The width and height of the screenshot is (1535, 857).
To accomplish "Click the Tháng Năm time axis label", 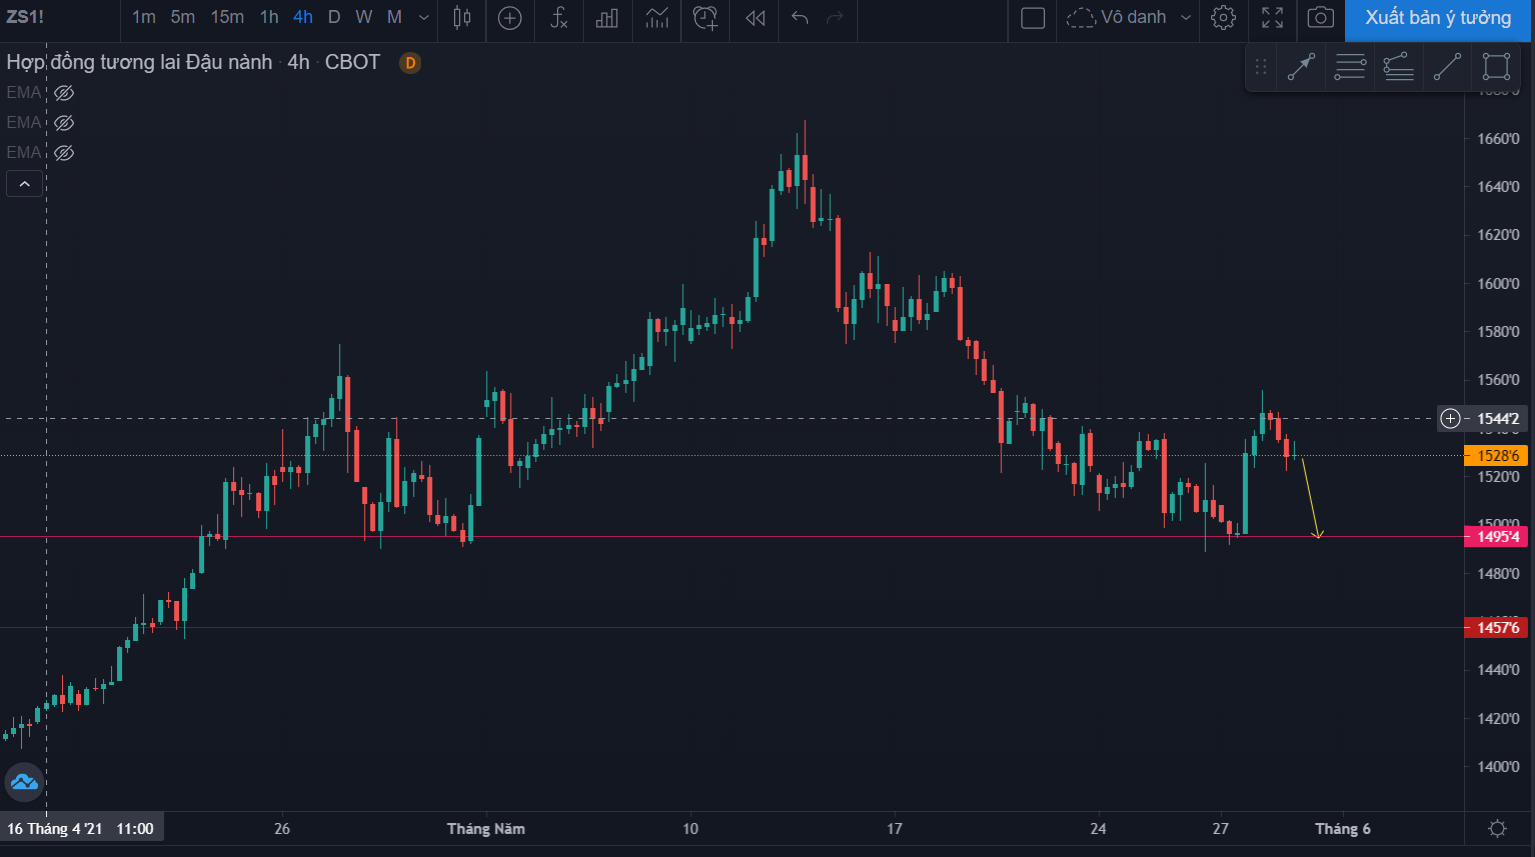I will (x=486, y=828).
